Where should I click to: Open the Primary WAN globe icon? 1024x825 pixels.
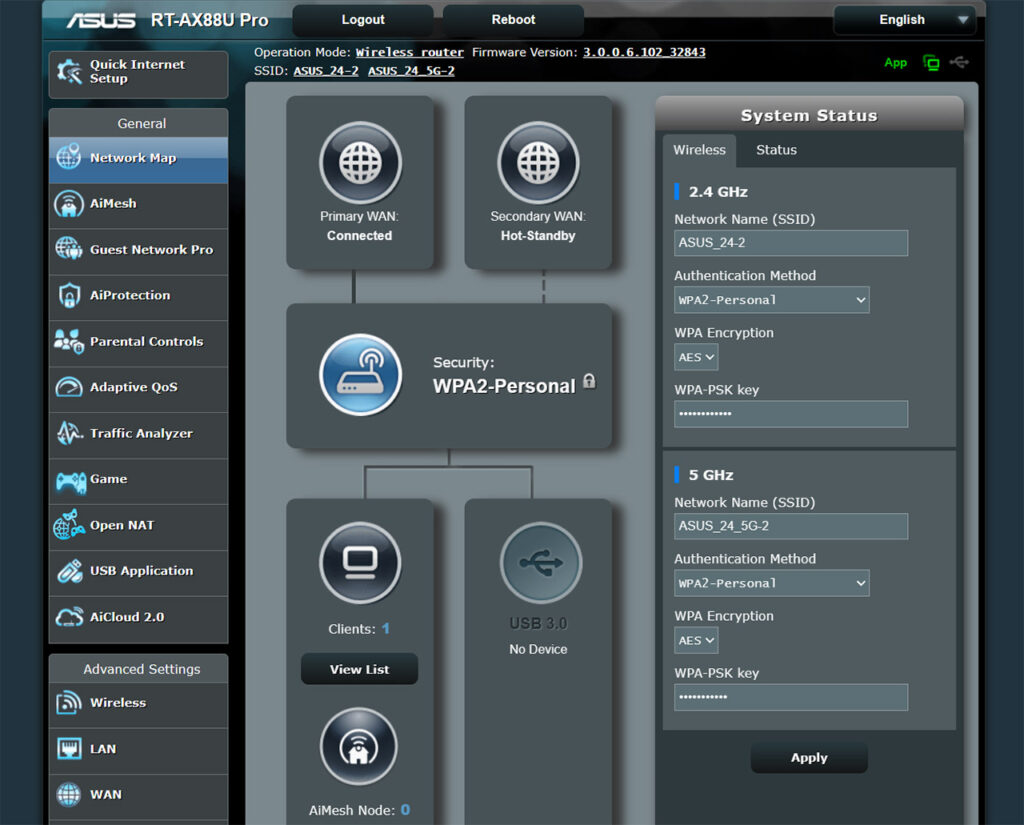coord(360,161)
